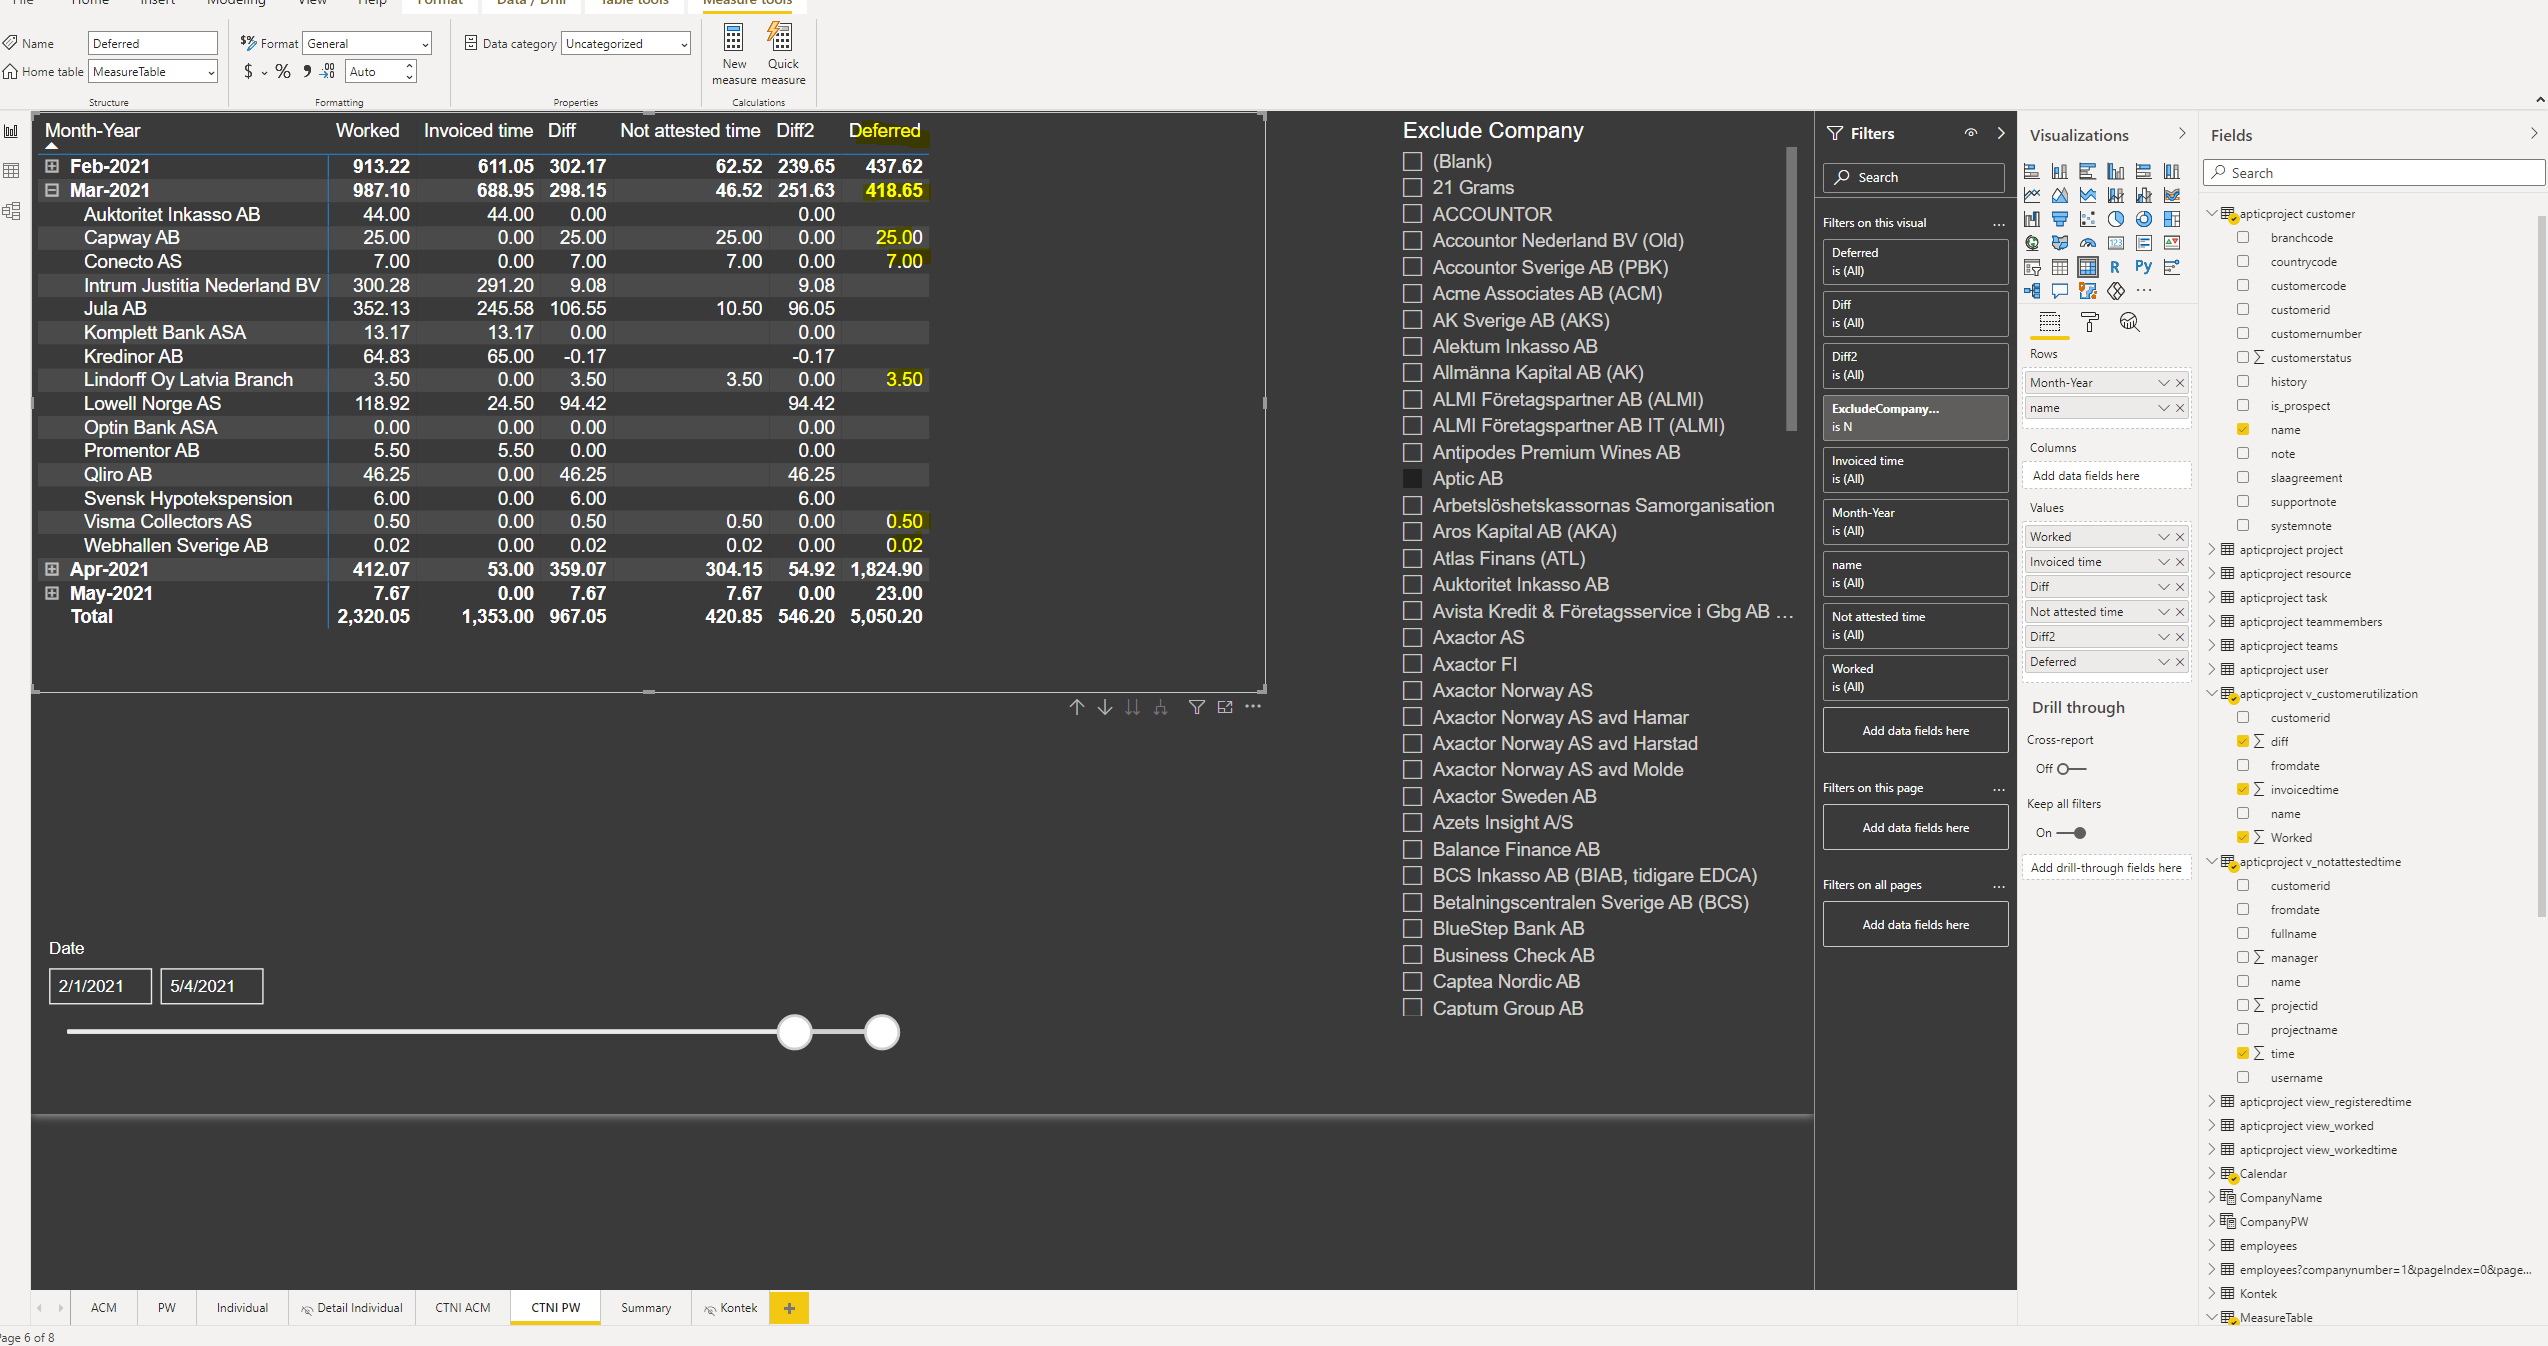Open the Data category dropdown
Image resolution: width=2548 pixels, height=1346 pixels.
point(626,44)
